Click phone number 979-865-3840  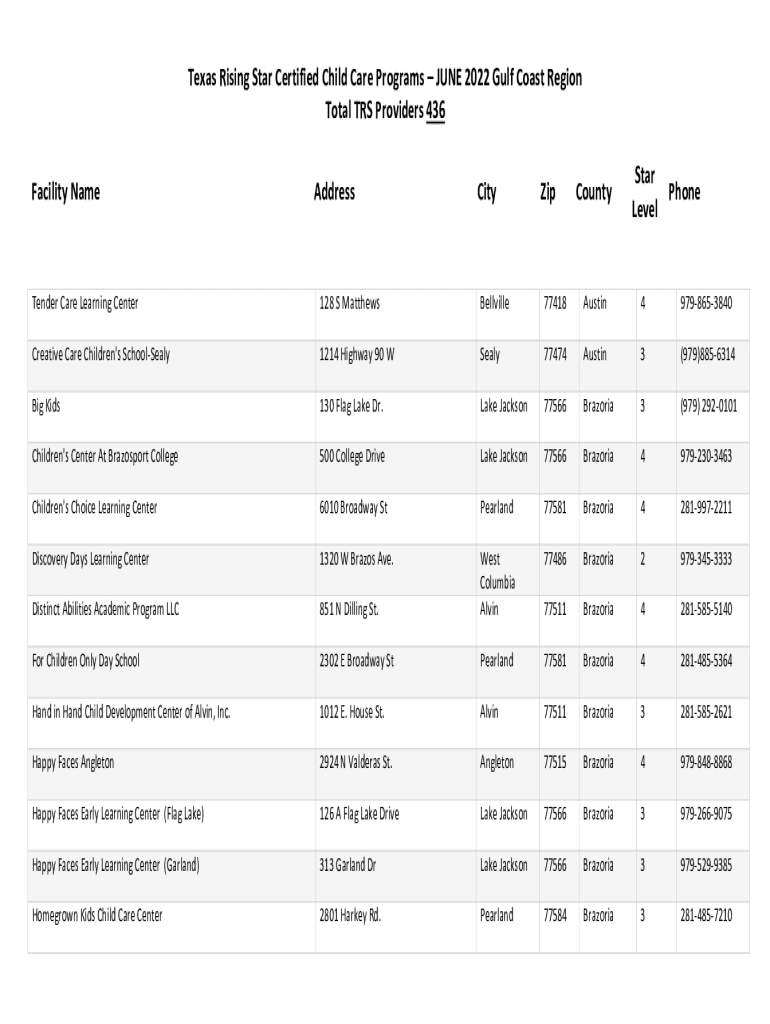706,303
